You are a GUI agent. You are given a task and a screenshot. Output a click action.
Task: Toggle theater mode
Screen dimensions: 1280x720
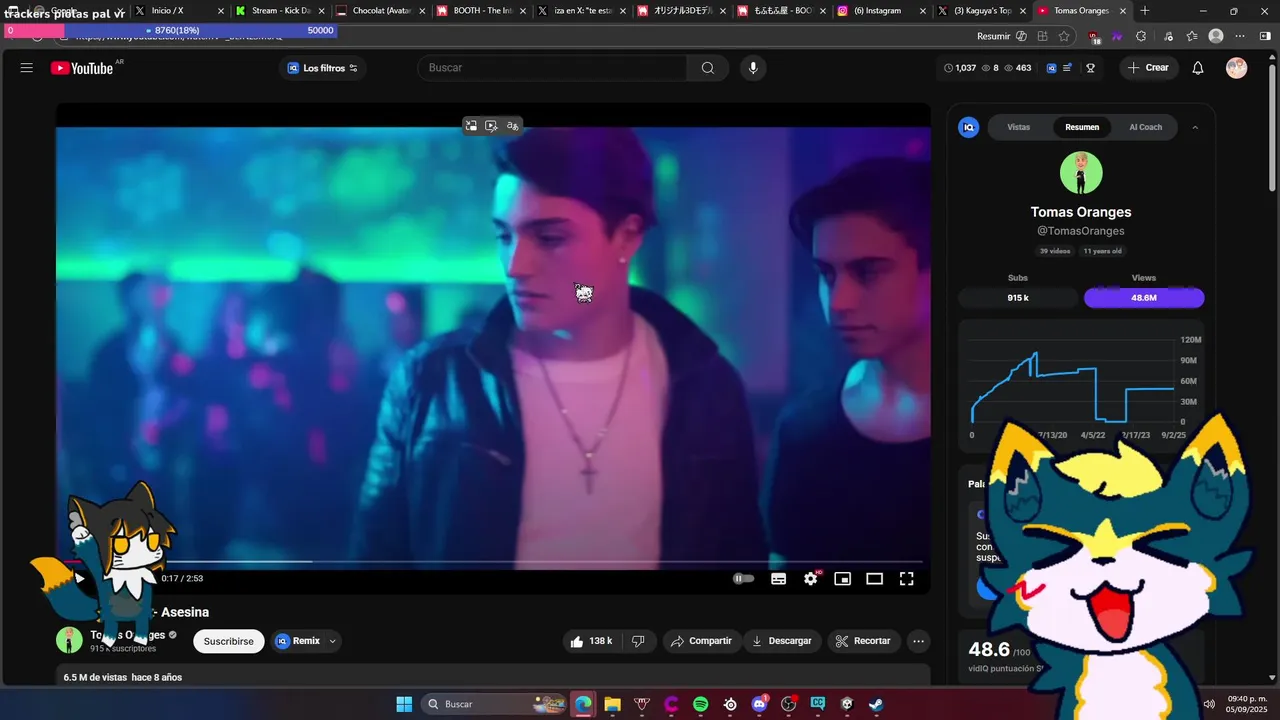pos(875,578)
